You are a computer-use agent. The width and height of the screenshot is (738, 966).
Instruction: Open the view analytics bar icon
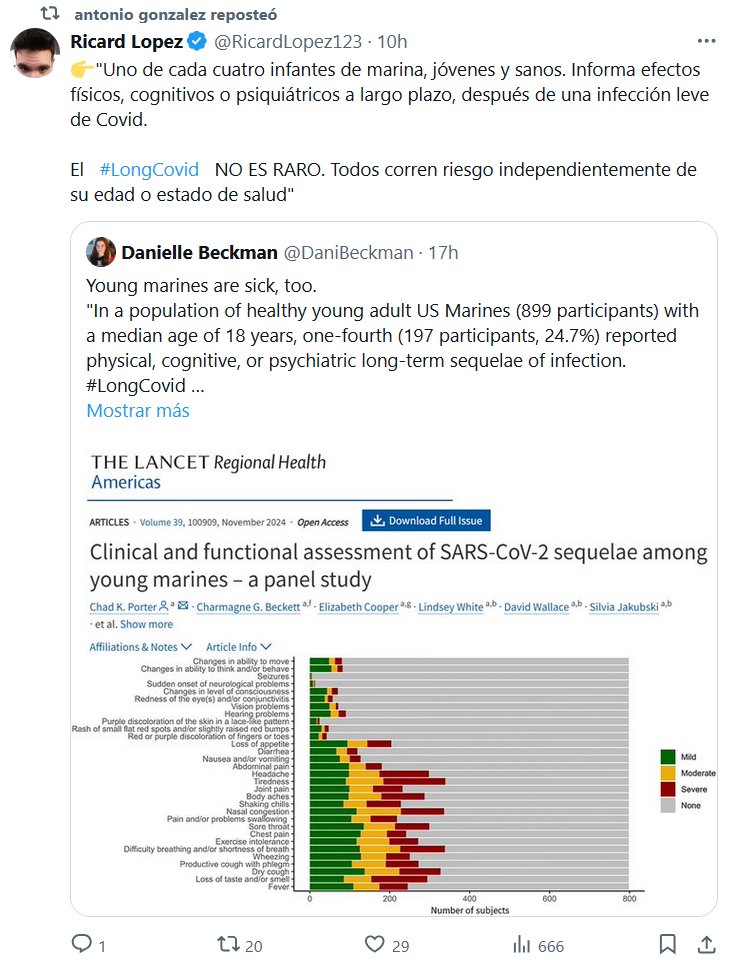point(521,944)
